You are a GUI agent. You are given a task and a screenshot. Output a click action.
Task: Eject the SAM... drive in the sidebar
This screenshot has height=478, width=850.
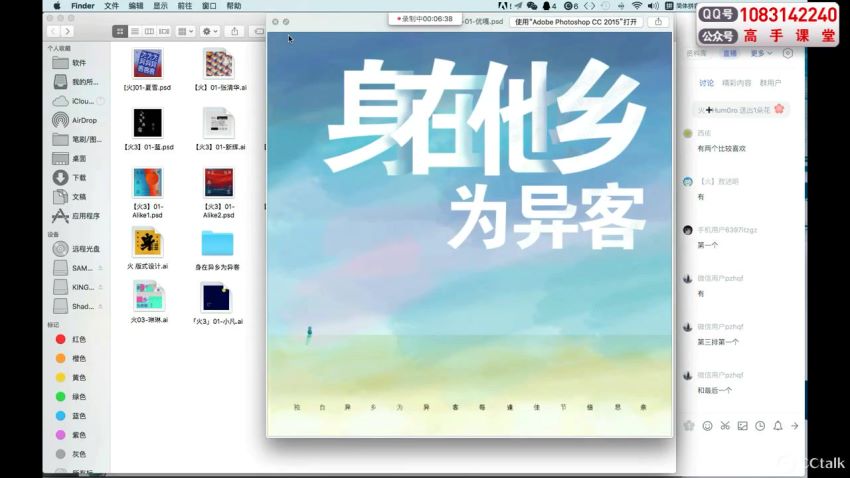(x=100, y=268)
